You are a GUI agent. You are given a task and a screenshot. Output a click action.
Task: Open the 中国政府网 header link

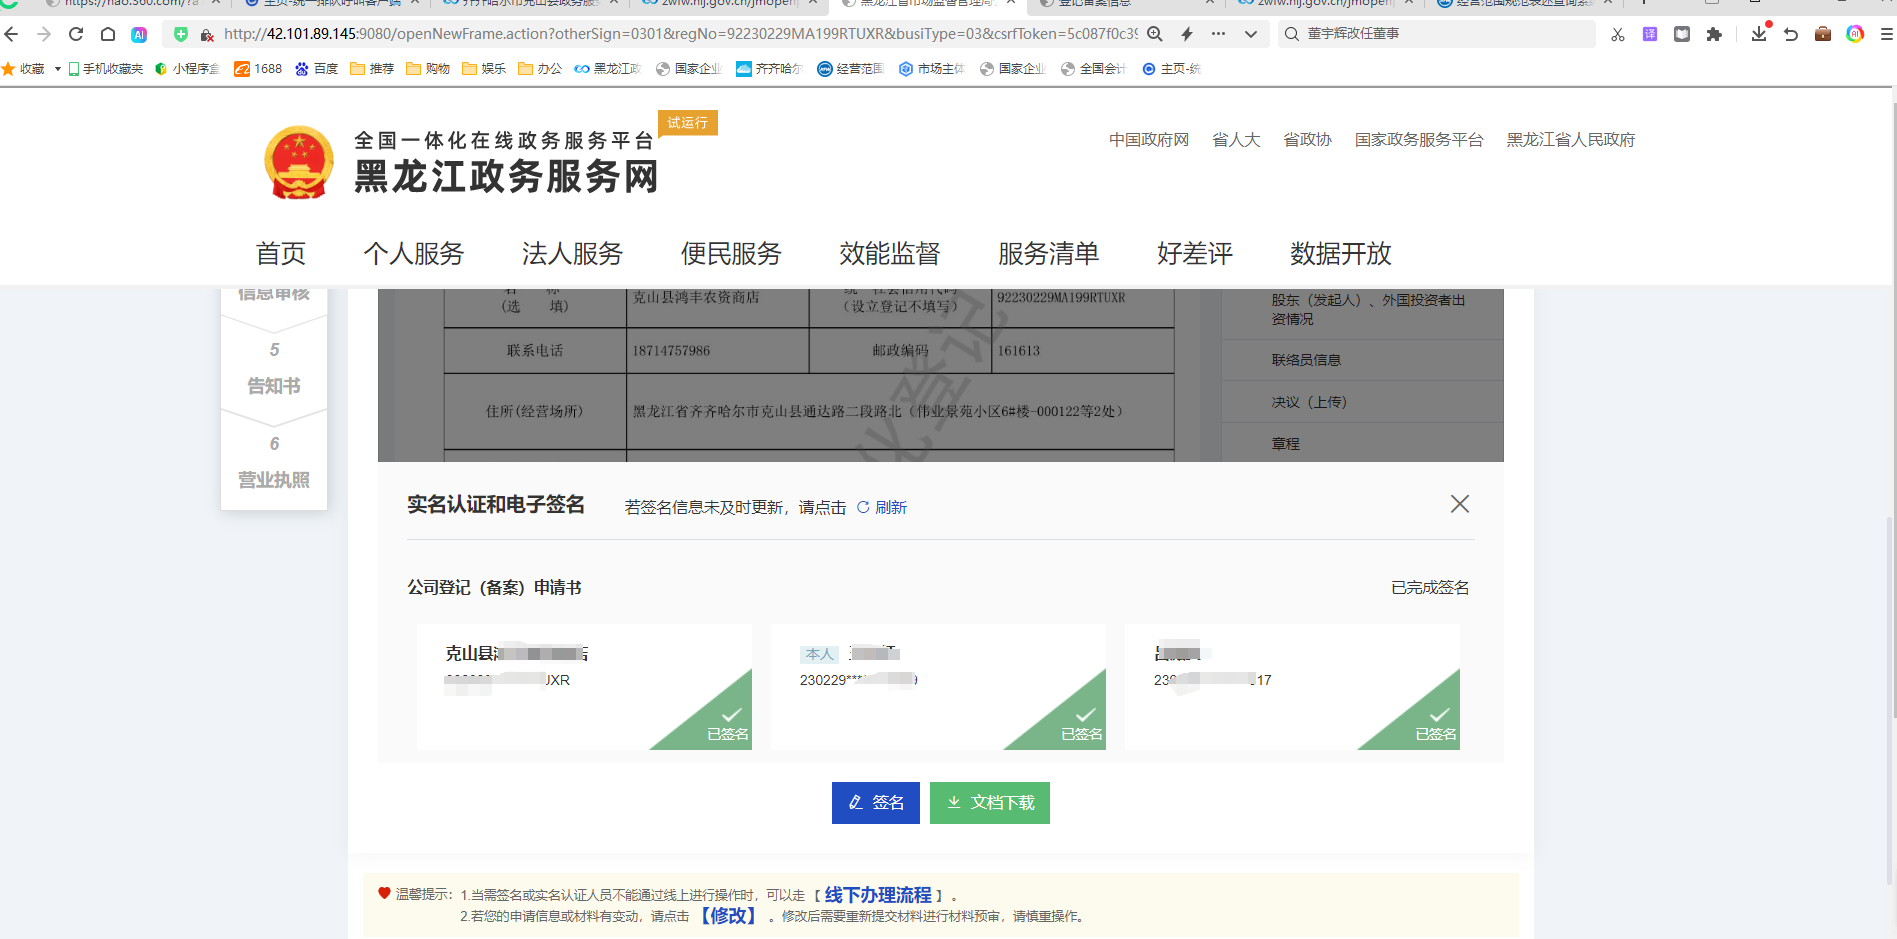[x=1149, y=140]
